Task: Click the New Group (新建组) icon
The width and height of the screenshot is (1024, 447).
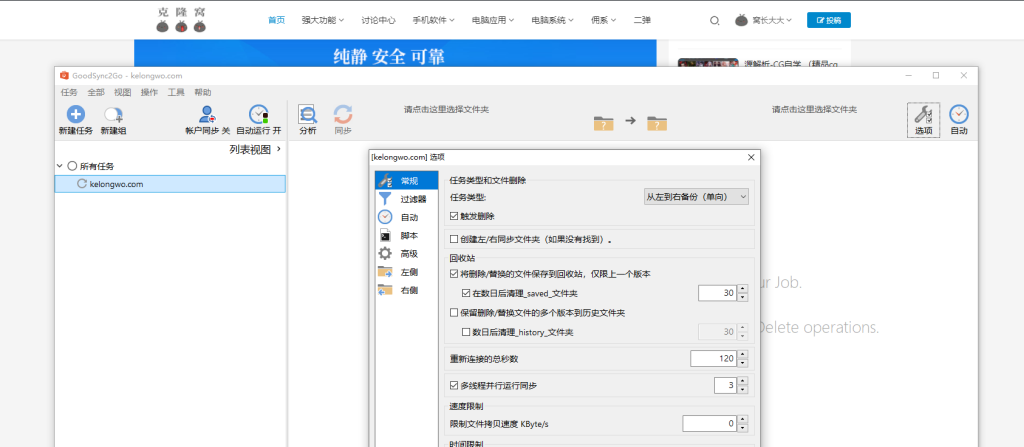Action: [114, 115]
